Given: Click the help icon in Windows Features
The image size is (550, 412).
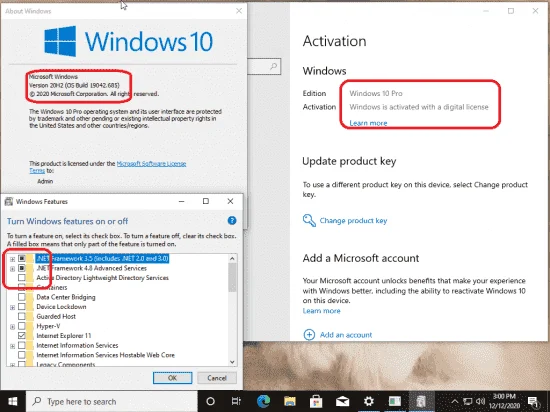Looking at the screenshot, I should (232, 221).
